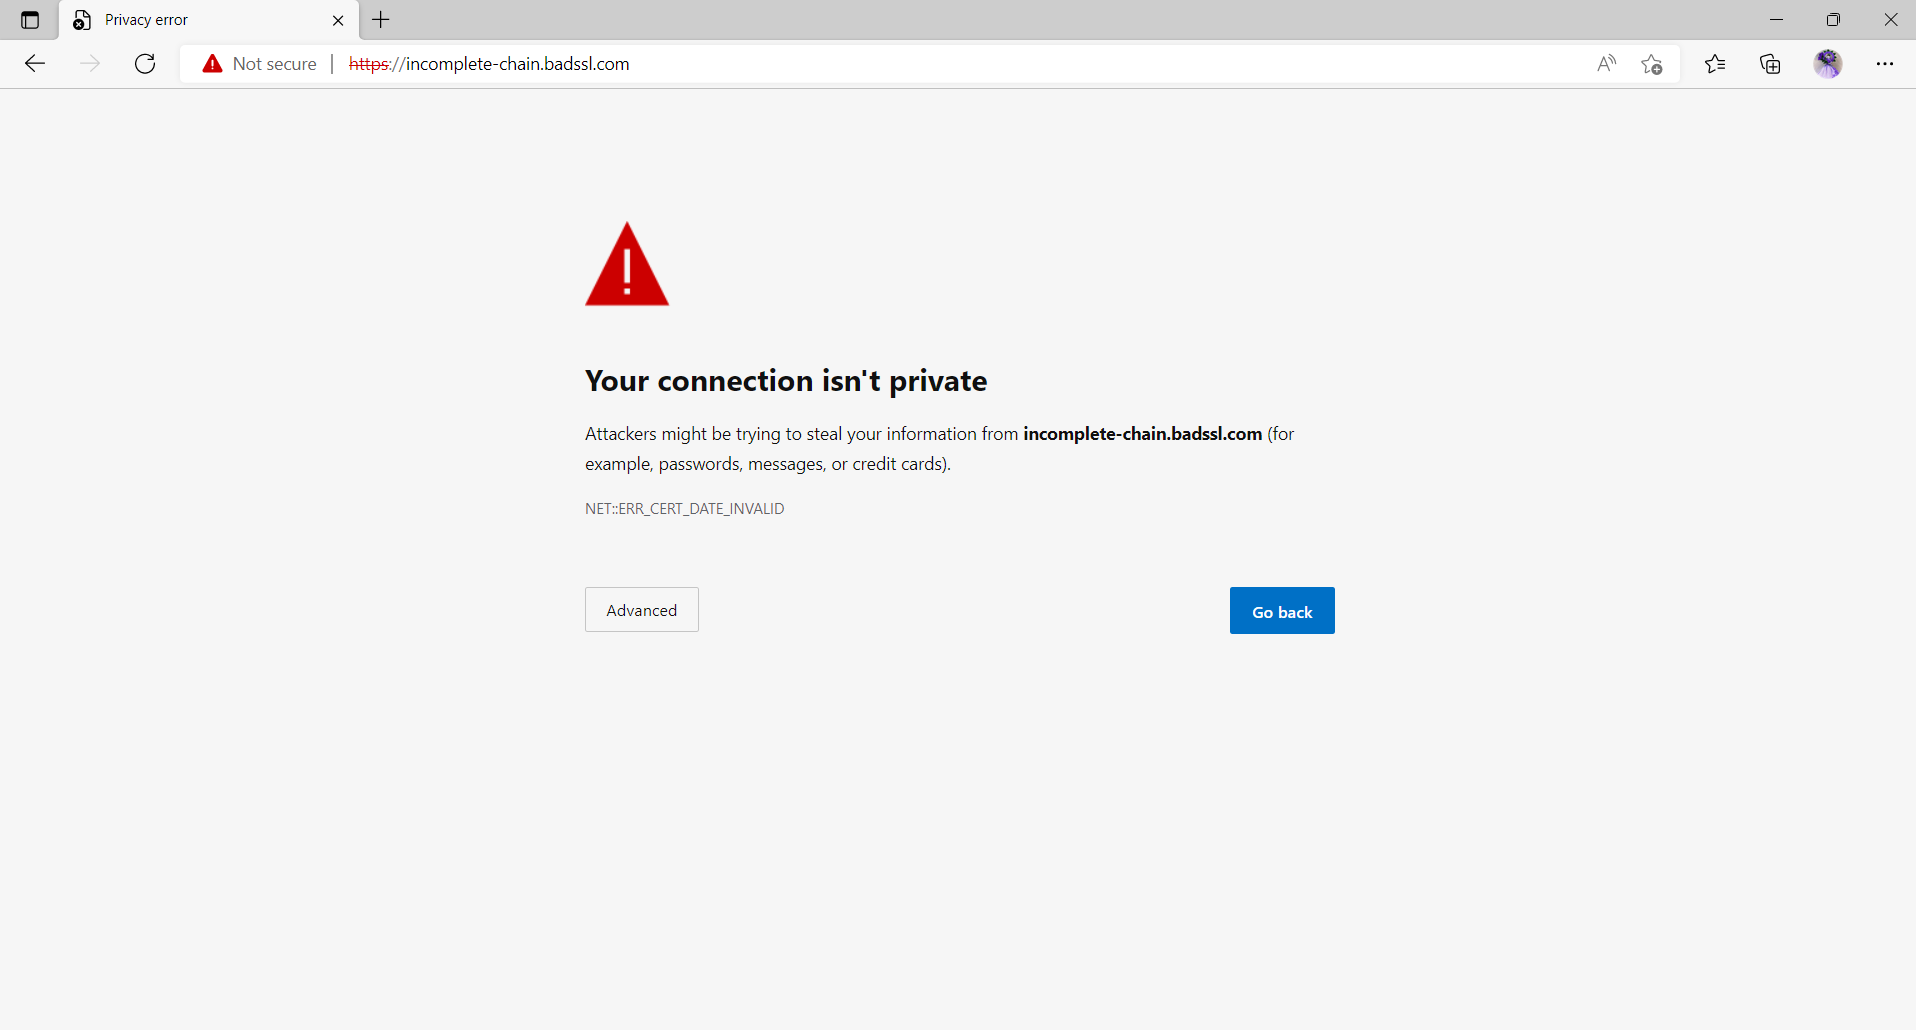Add this page to favorites

pos(1652,63)
